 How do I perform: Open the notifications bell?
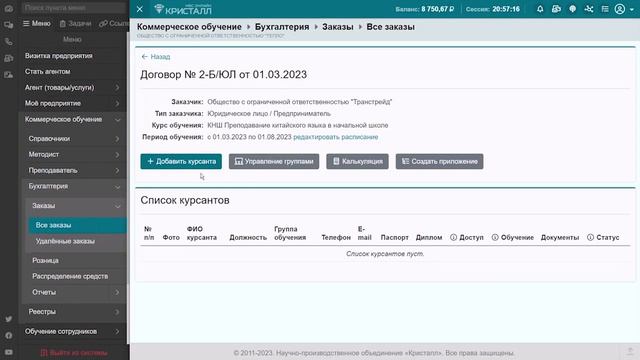(540, 9)
